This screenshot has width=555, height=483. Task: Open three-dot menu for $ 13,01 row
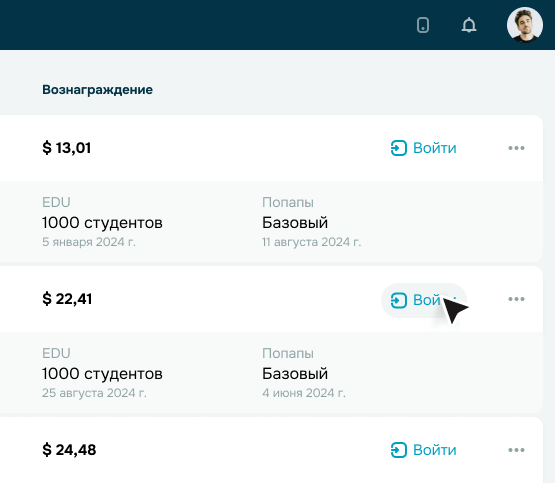point(516,148)
